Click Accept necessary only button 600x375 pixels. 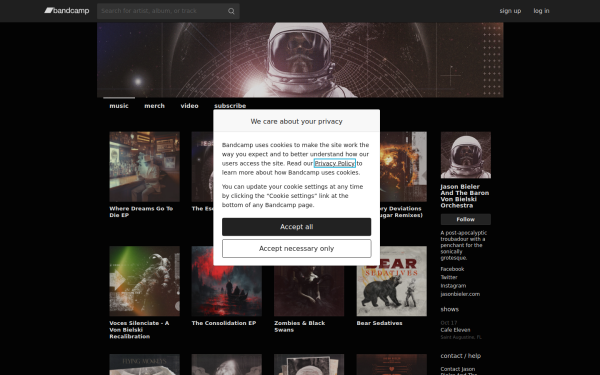pos(297,249)
